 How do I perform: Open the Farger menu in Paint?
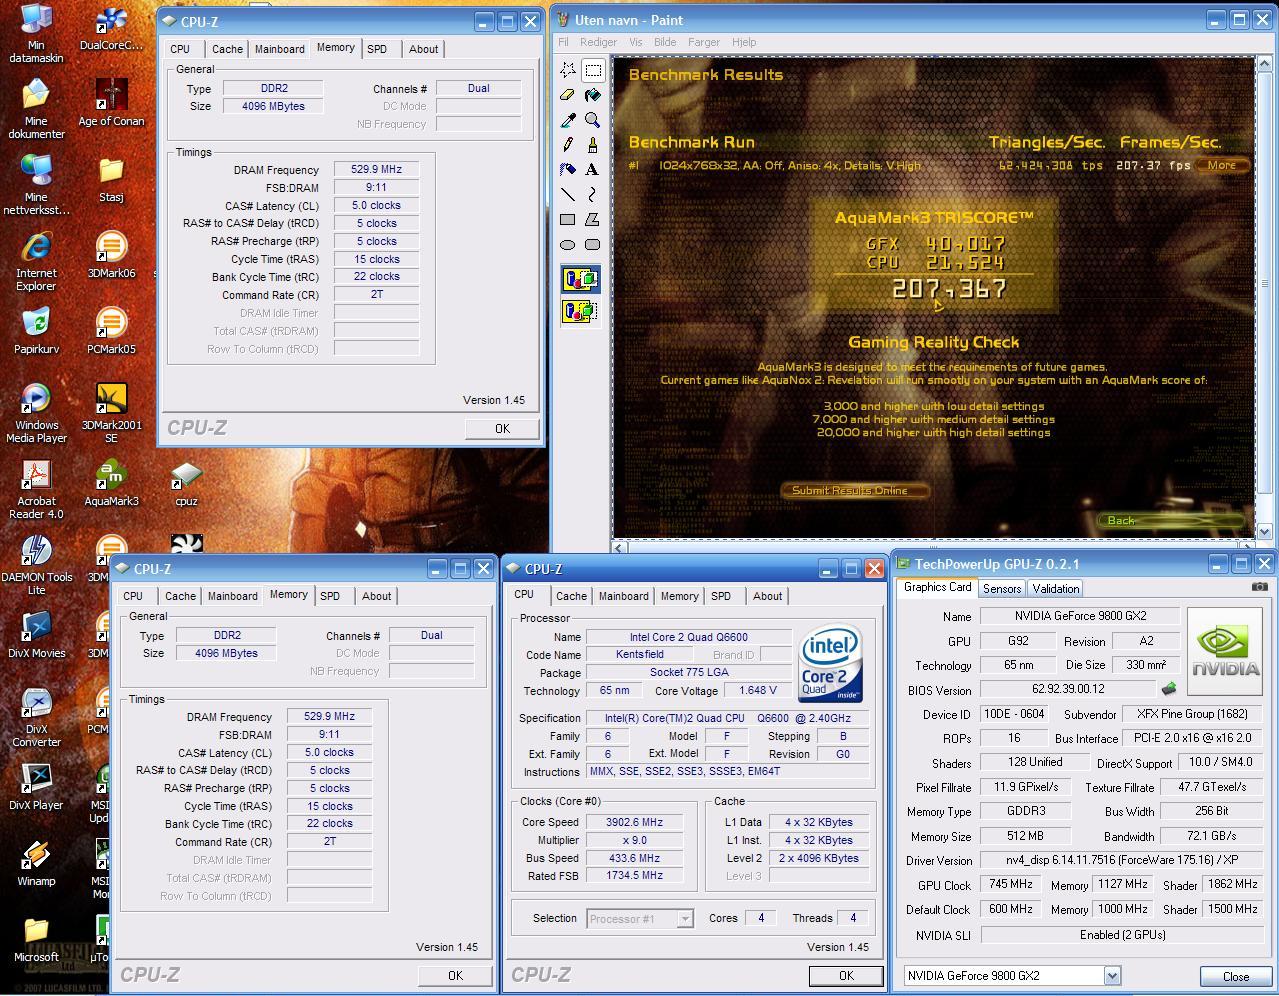[x=704, y=42]
